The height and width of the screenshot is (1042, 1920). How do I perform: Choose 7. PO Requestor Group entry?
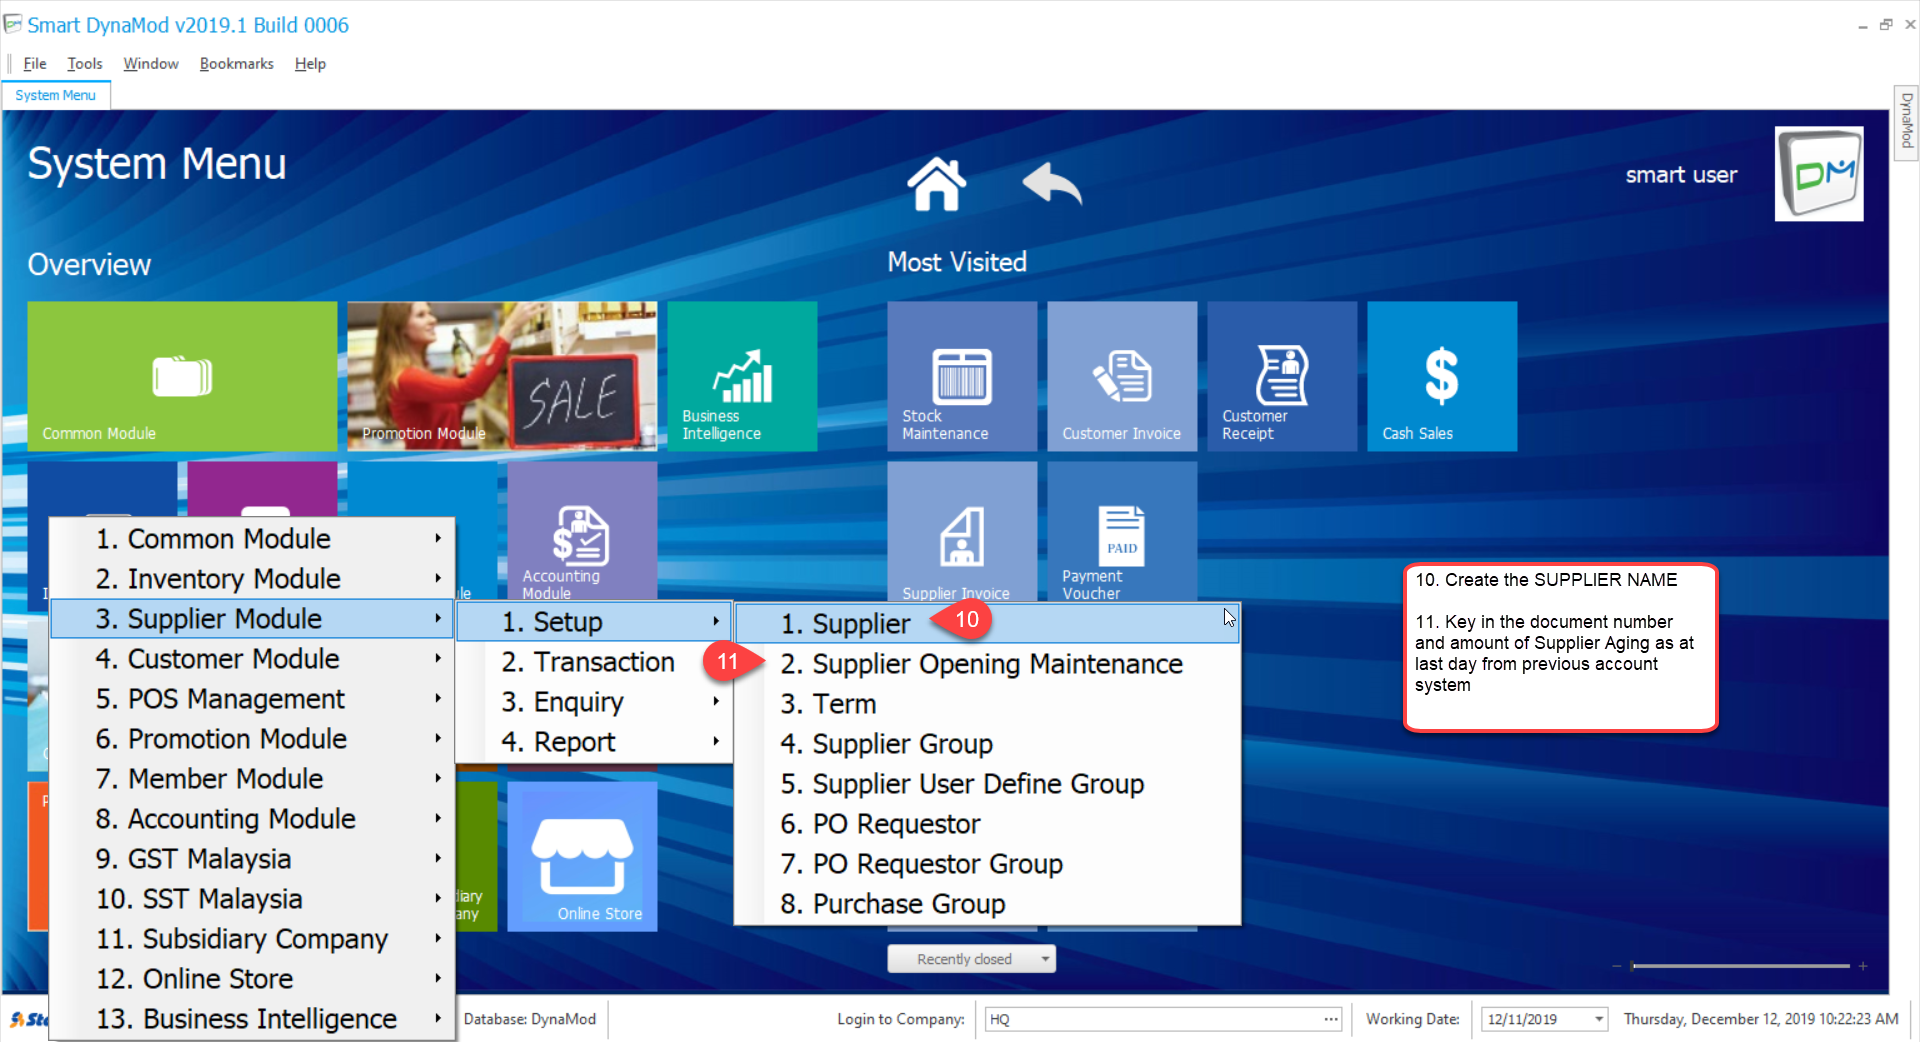pyautogui.click(x=988, y=864)
